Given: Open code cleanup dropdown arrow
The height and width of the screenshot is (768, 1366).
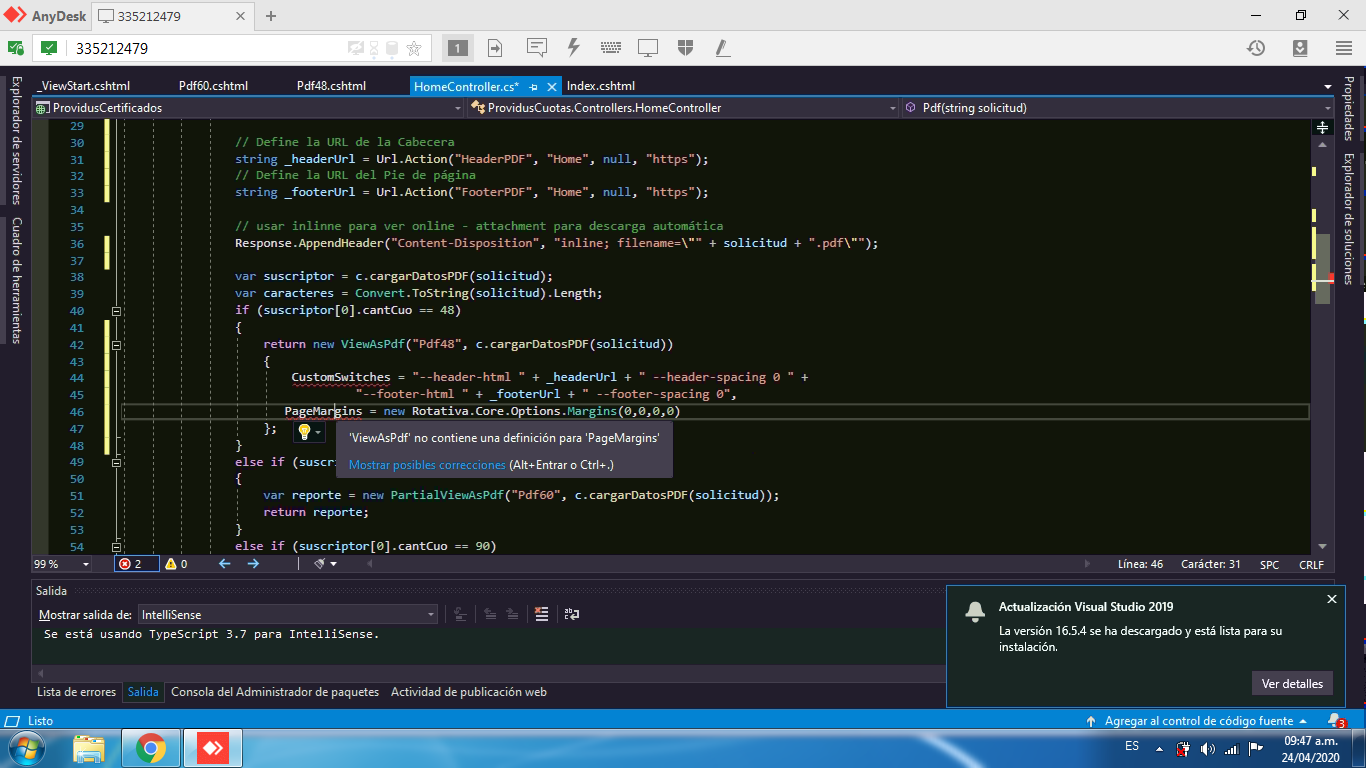Looking at the screenshot, I should click(333, 565).
